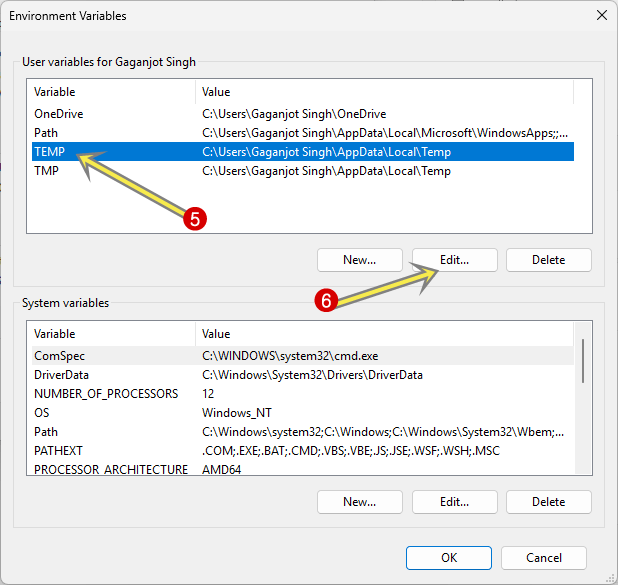Click the TMP row's Local\Temp value

coord(326,171)
